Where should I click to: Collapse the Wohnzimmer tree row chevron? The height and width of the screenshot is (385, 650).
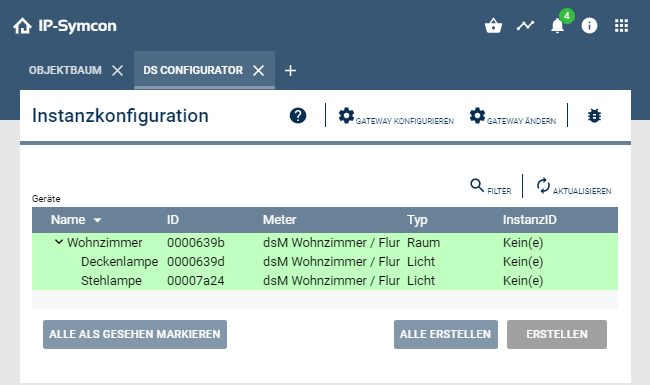click(59, 242)
